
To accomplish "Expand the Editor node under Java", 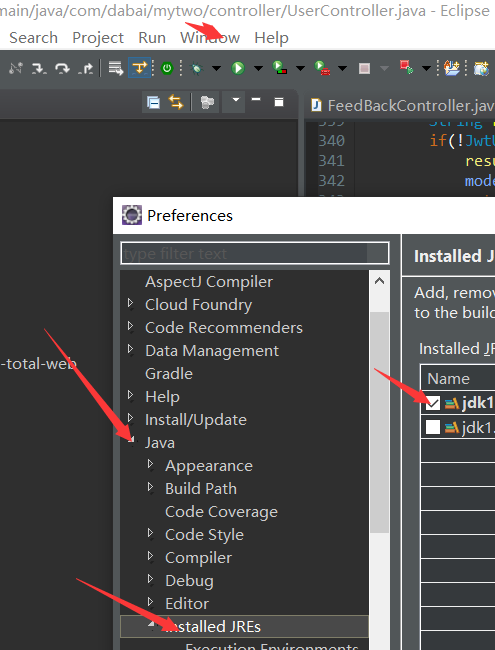I will 151,602.
